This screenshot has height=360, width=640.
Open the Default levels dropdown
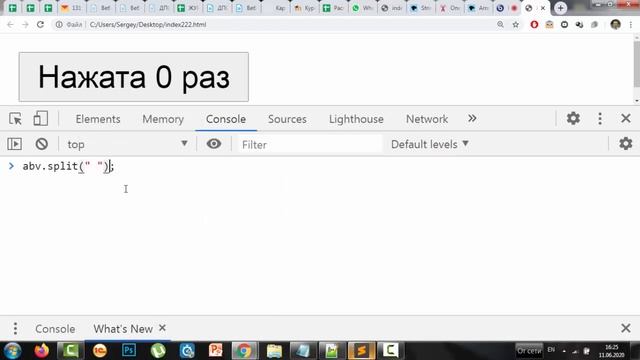pos(430,144)
